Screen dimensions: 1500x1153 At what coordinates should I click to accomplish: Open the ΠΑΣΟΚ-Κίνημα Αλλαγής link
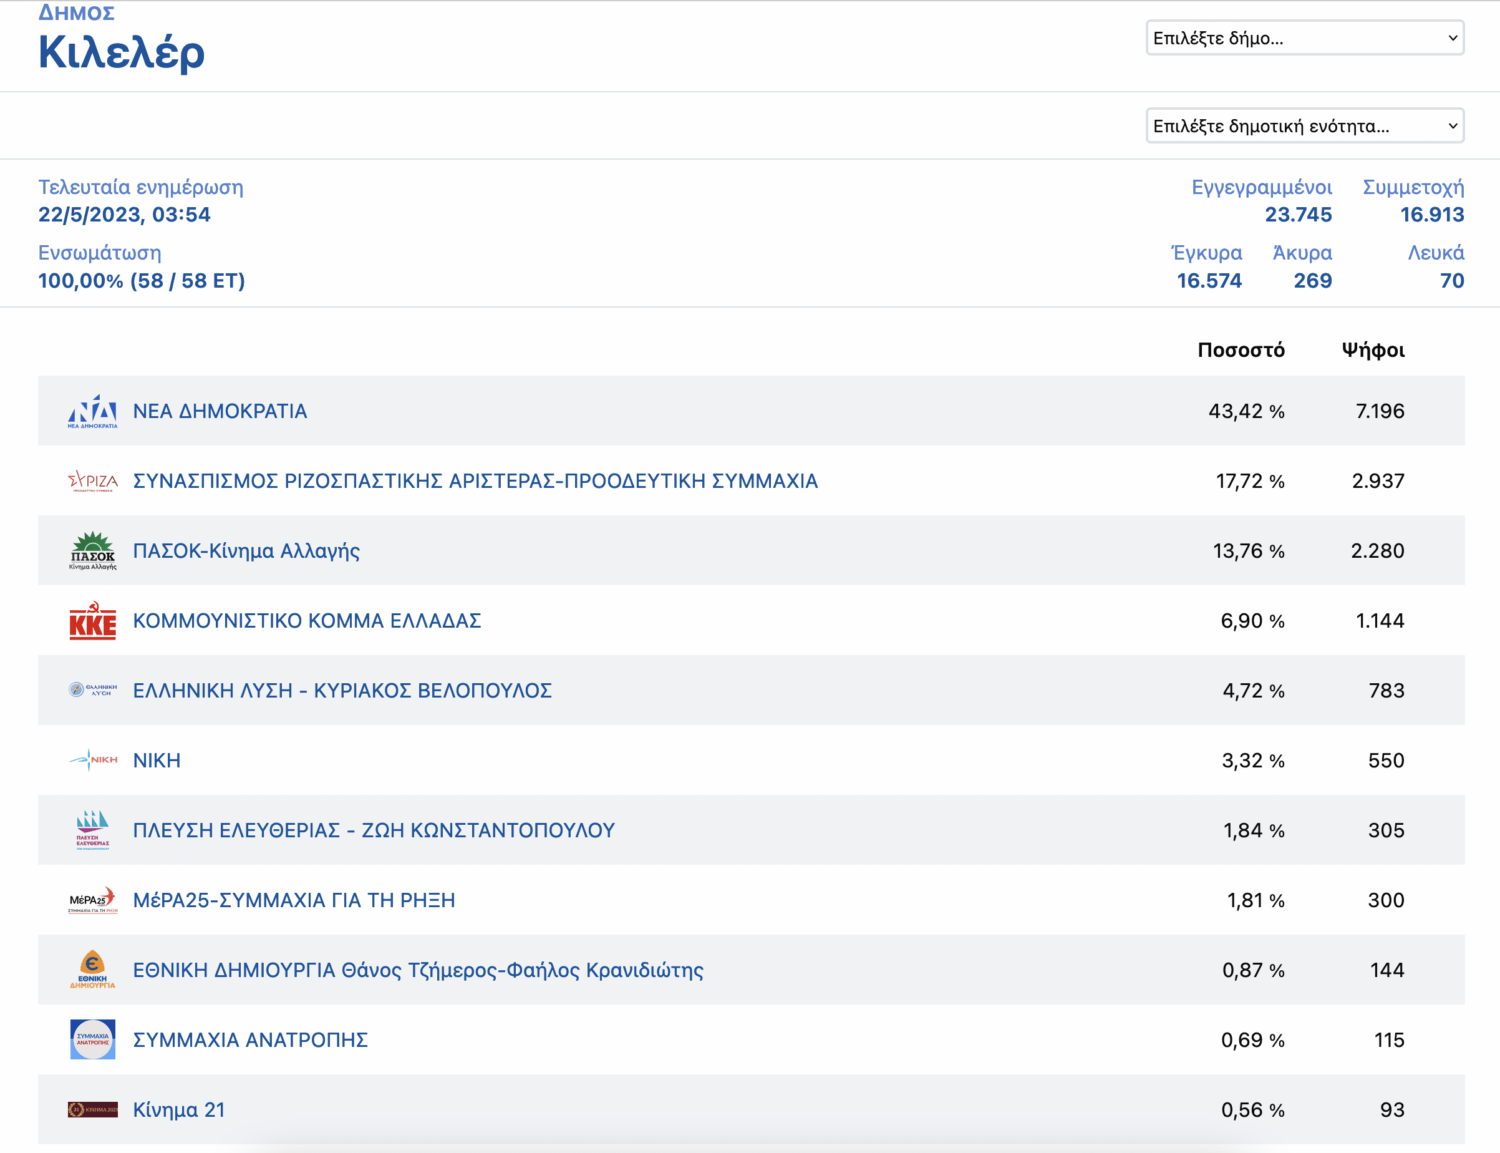pyautogui.click(x=246, y=551)
